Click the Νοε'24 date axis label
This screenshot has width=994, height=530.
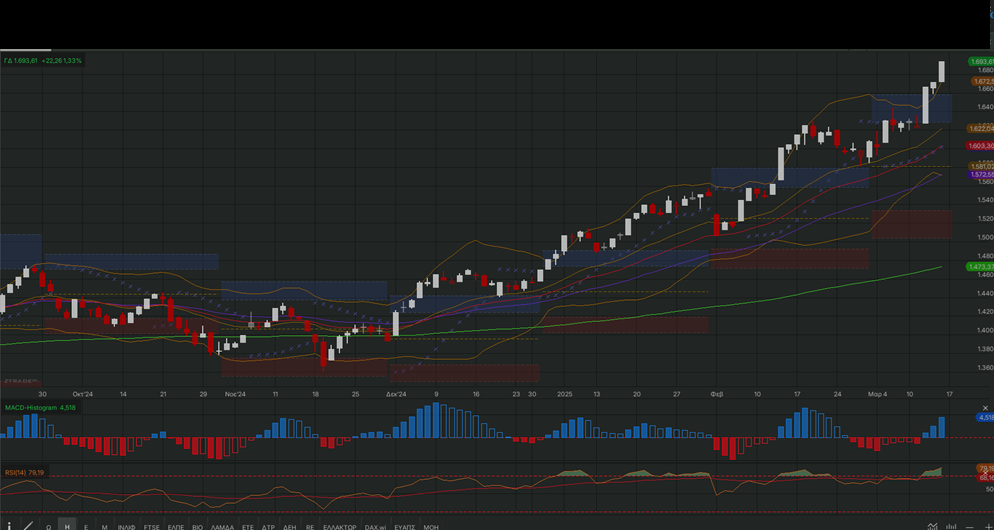coord(235,394)
